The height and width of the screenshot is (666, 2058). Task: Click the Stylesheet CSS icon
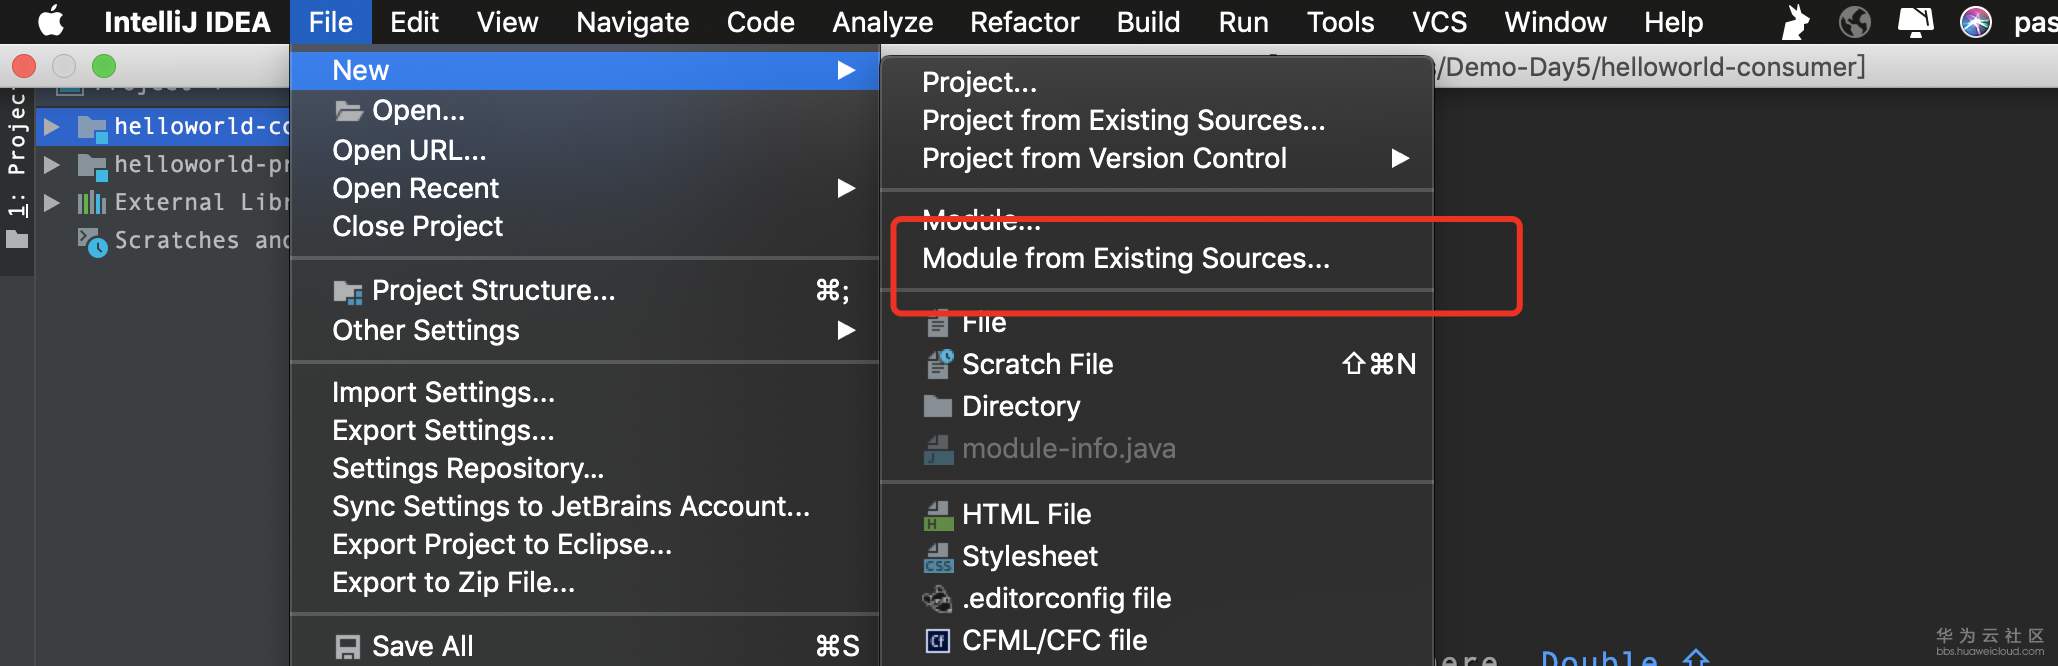pyautogui.click(x=938, y=557)
